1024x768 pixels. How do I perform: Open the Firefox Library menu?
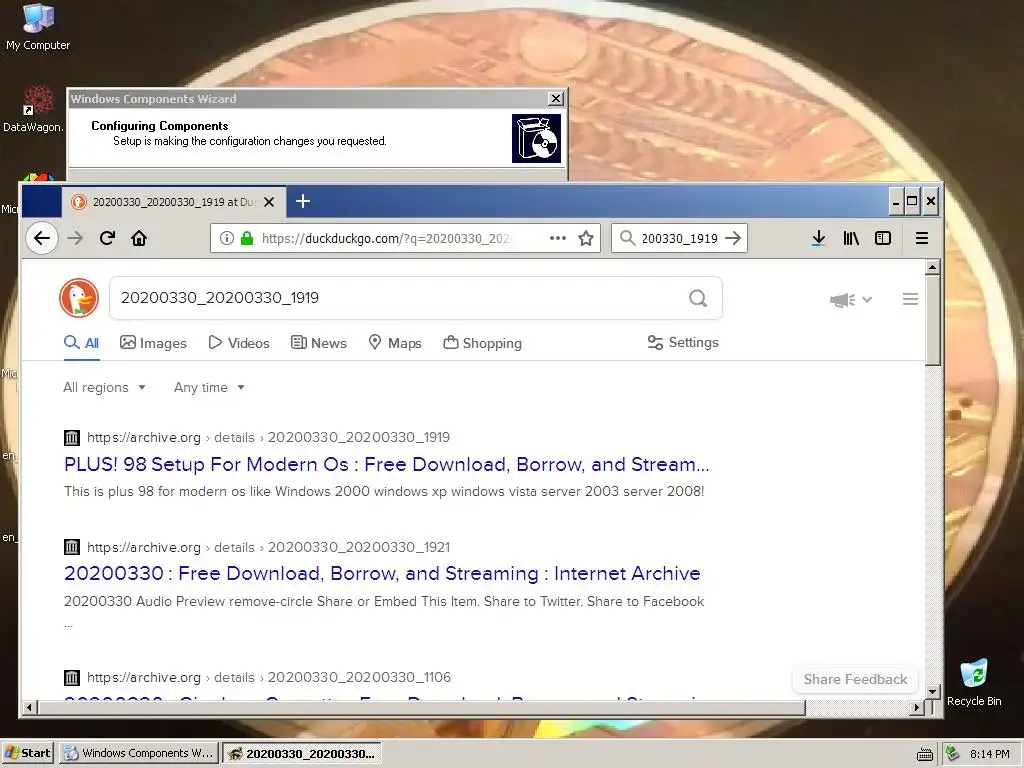pyautogui.click(x=851, y=238)
